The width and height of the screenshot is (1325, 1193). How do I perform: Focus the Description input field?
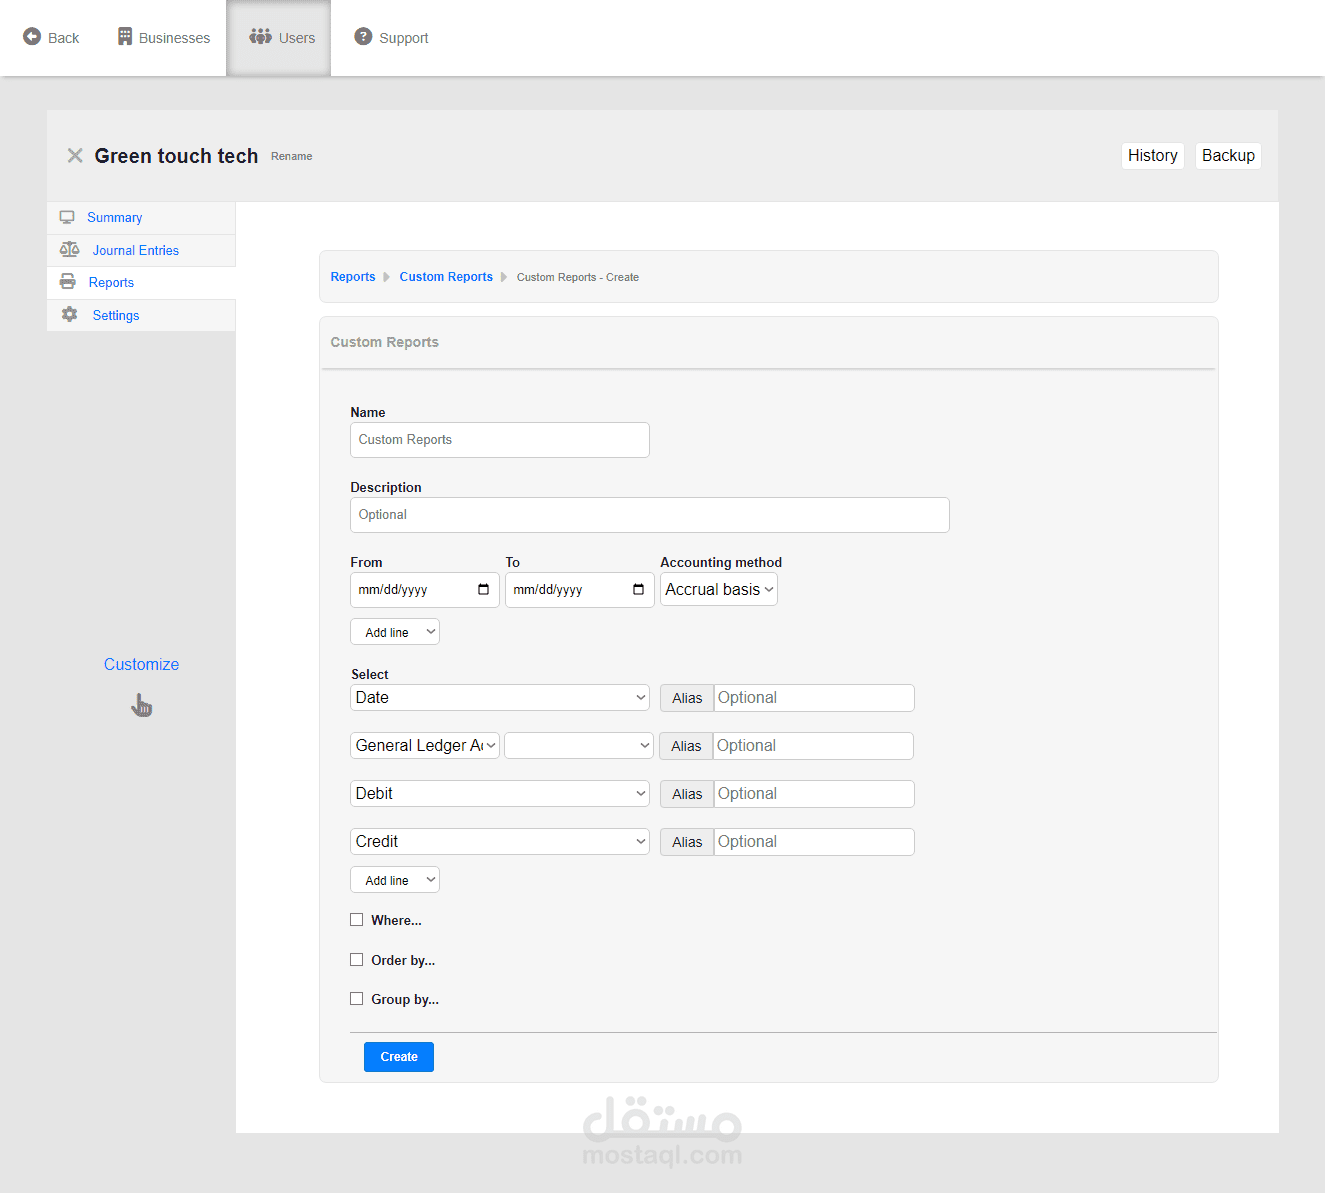(x=650, y=515)
